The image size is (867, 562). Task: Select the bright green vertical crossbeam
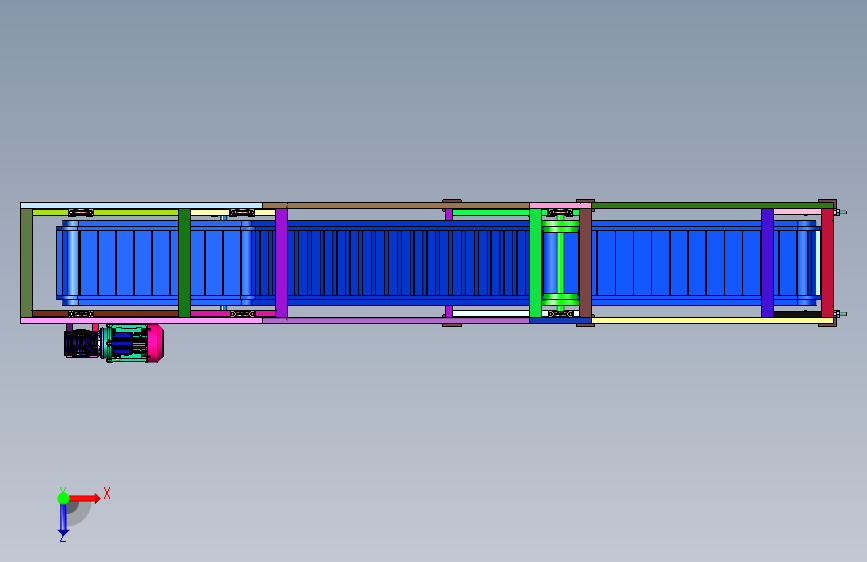535,263
